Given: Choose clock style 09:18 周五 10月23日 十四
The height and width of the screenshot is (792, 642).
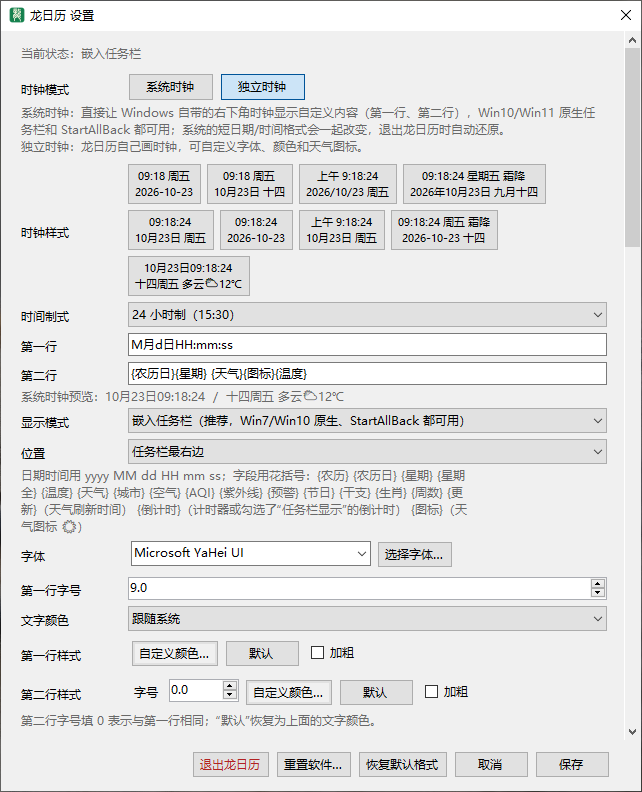Looking at the screenshot, I should pyautogui.click(x=250, y=184).
